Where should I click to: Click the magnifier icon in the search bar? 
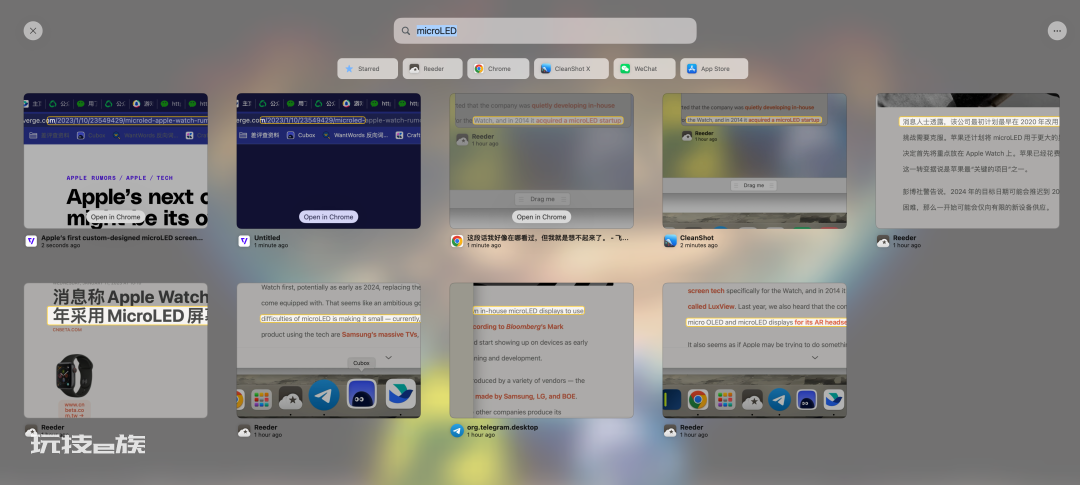(406, 31)
